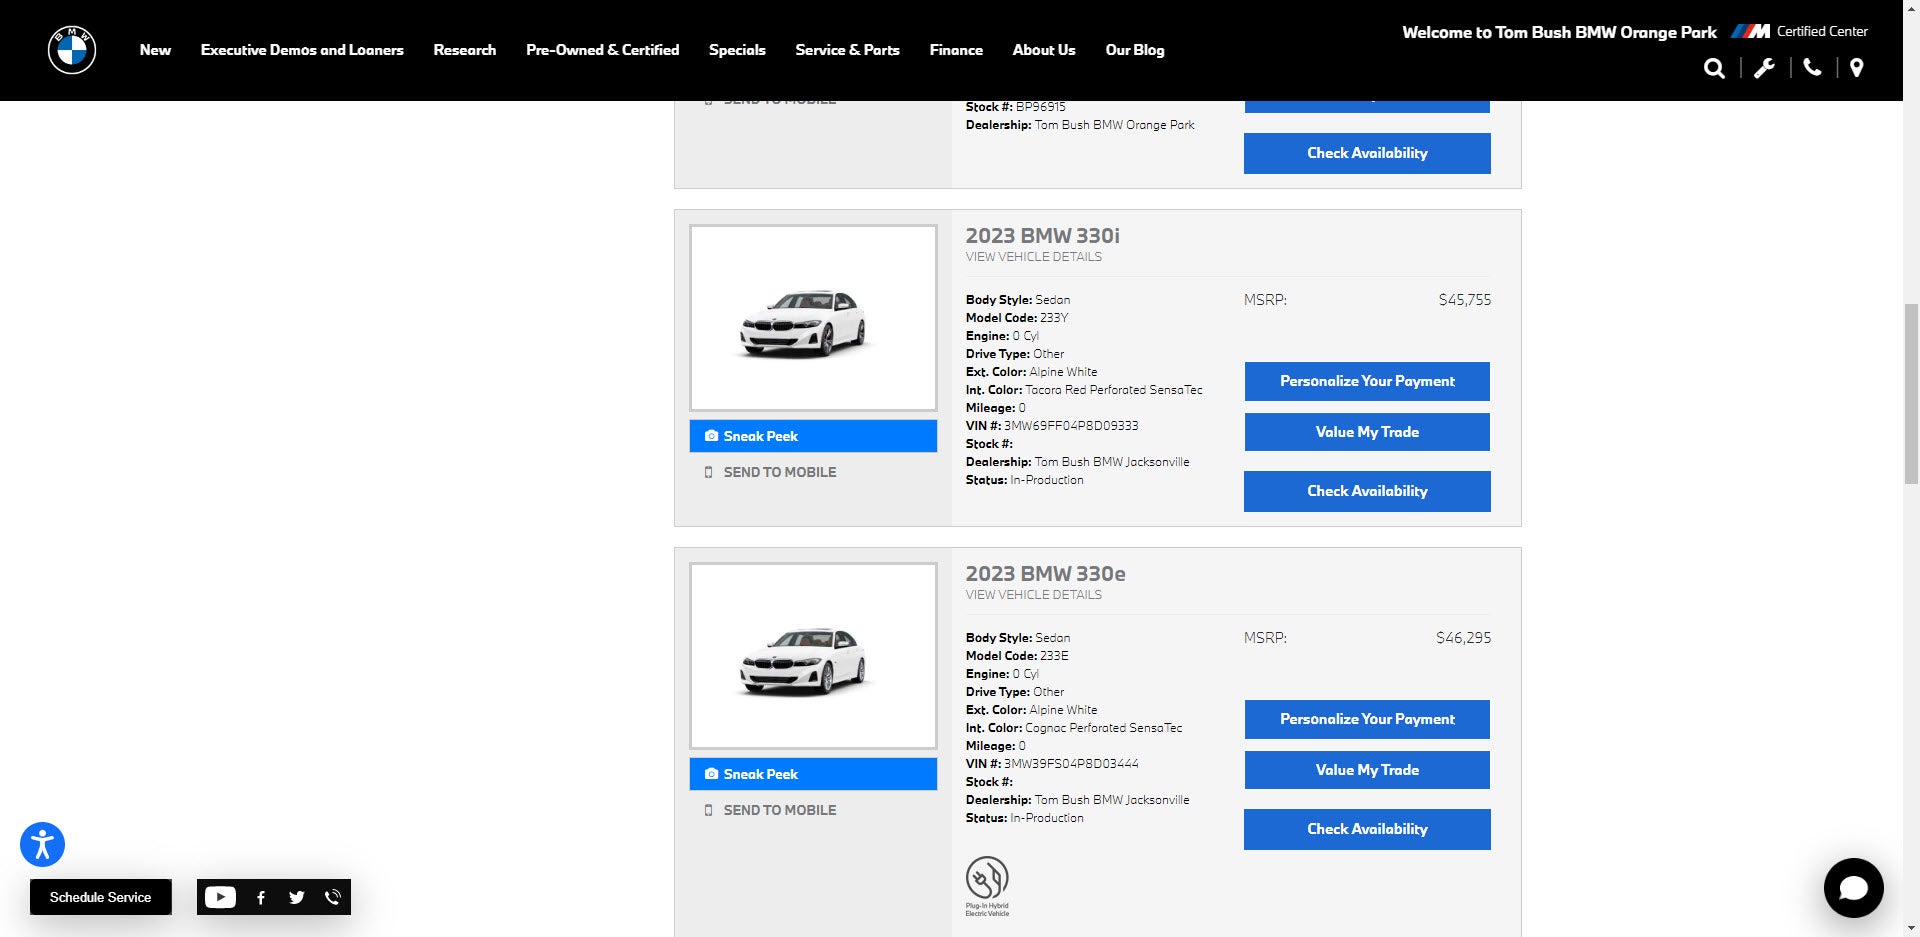Open the accessibility widget icon
Viewport: 1920px width, 937px height.
[x=42, y=845]
